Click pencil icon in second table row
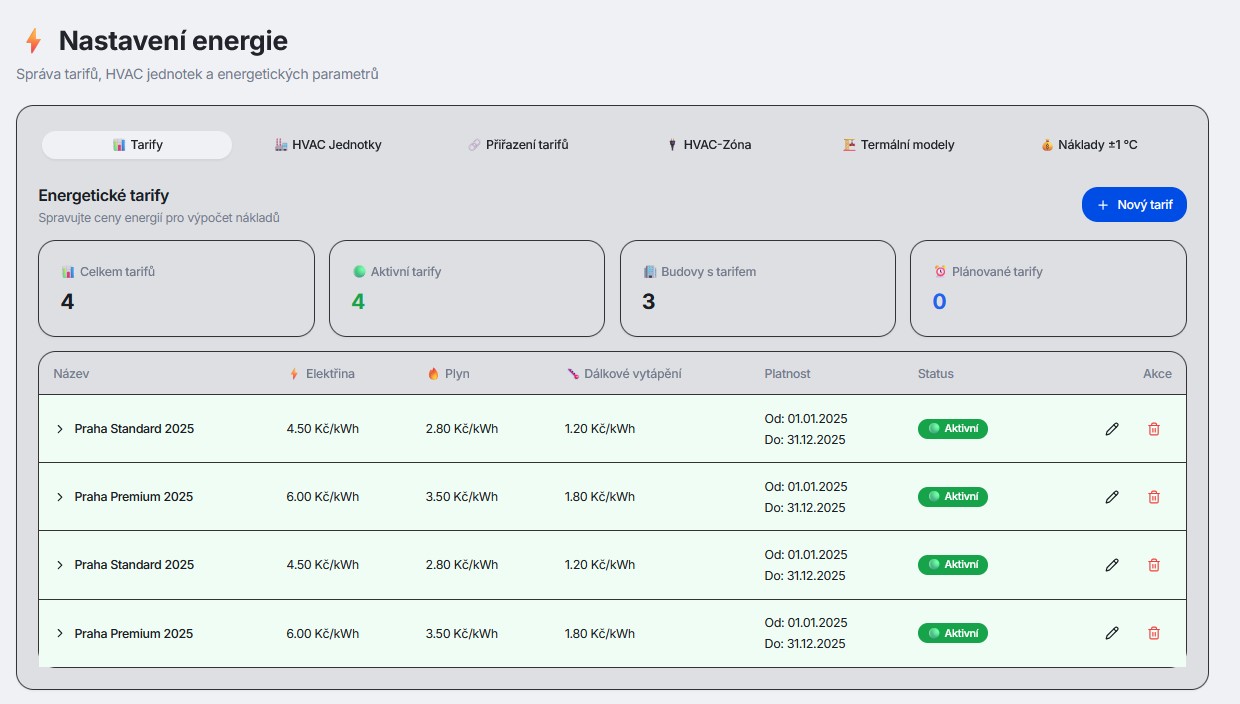Image resolution: width=1240 pixels, height=704 pixels. [x=1111, y=497]
